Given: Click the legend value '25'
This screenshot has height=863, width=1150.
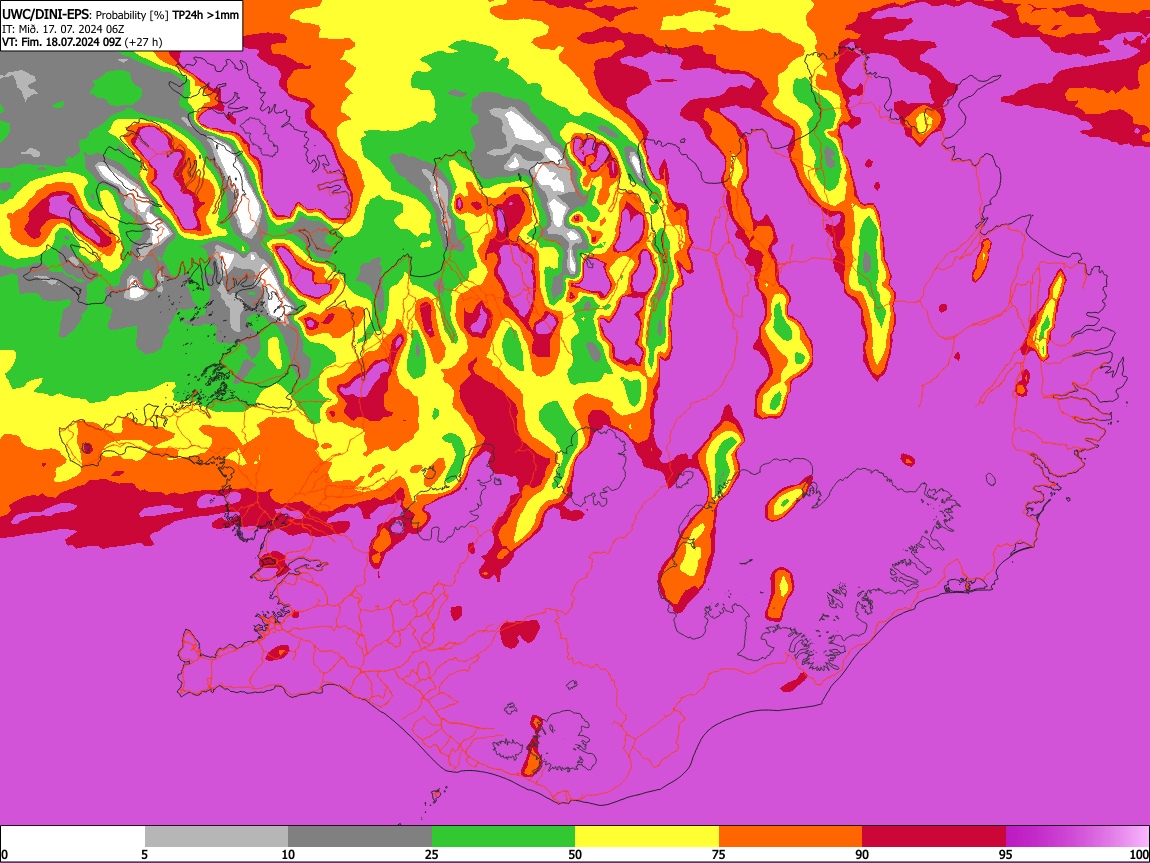Looking at the screenshot, I should [432, 855].
